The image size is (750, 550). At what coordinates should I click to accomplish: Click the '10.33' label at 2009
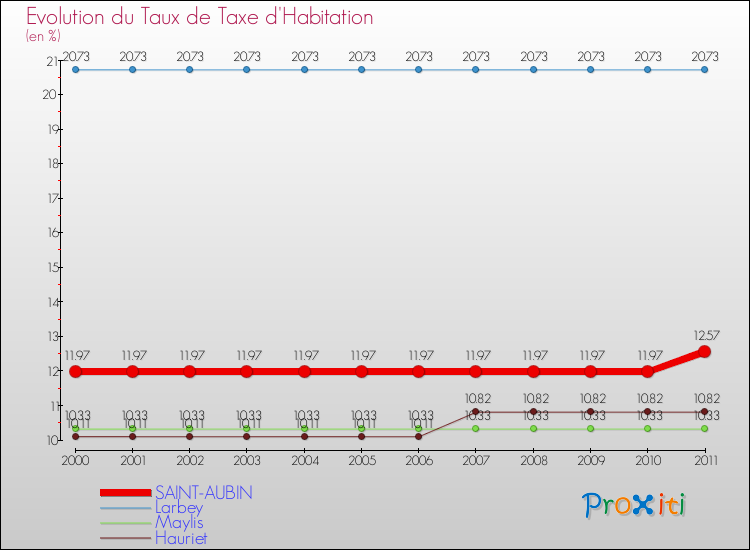(593, 416)
